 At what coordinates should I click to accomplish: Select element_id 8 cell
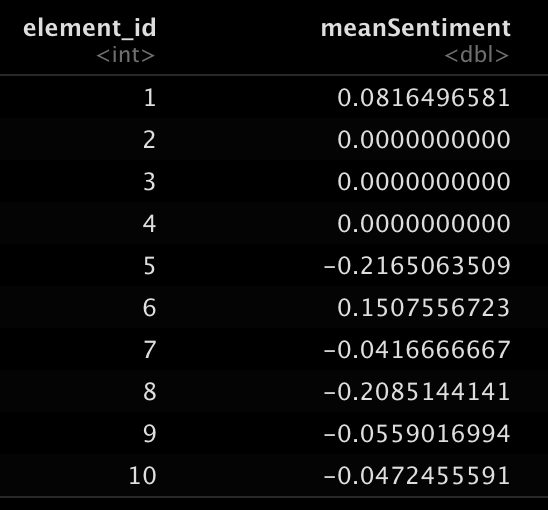(149, 392)
